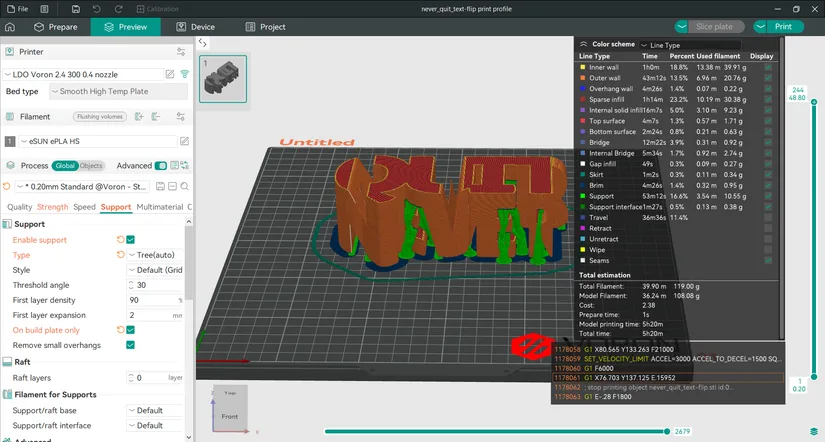The width and height of the screenshot is (825, 442).
Task: Toggle On build plate only checkbox
Action: [x=130, y=330]
